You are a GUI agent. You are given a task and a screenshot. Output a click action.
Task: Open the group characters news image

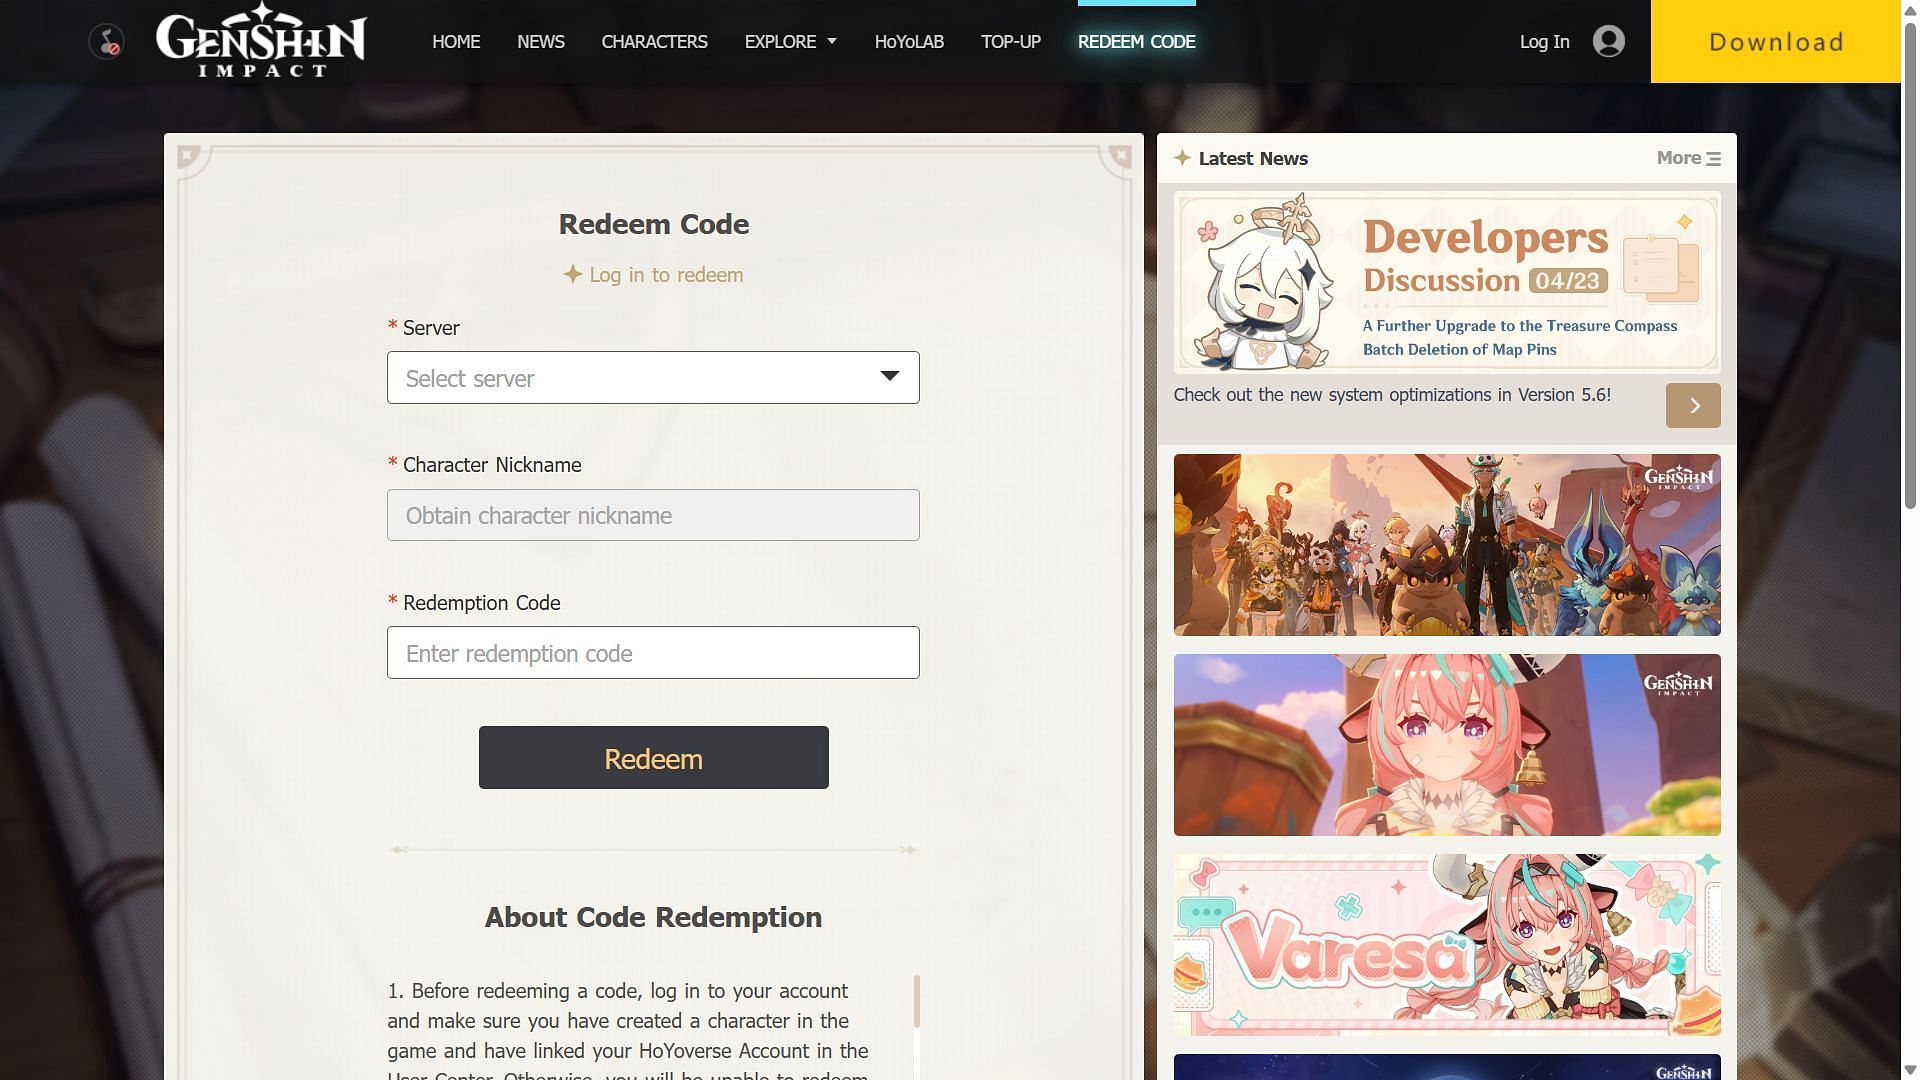1447,545
